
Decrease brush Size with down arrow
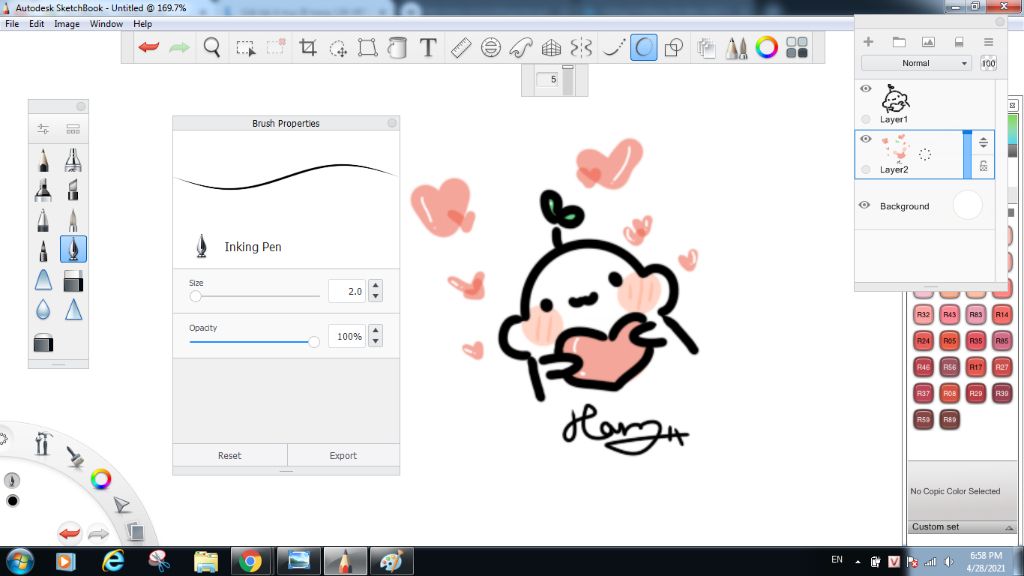coord(375,296)
